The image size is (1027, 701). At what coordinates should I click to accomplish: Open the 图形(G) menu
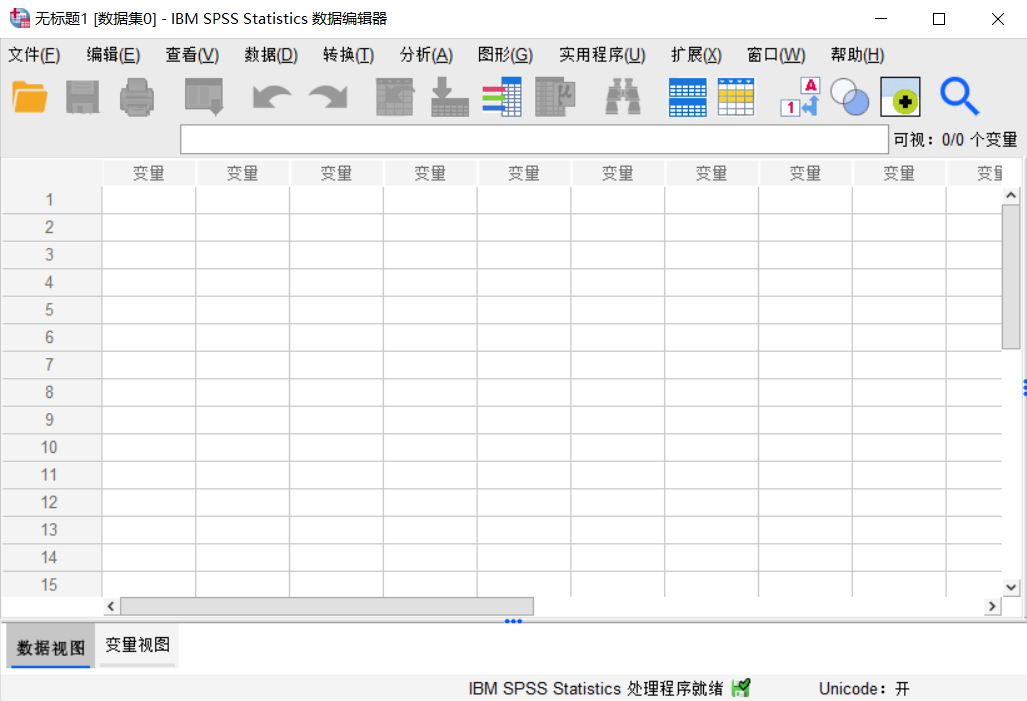tap(505, 55)
